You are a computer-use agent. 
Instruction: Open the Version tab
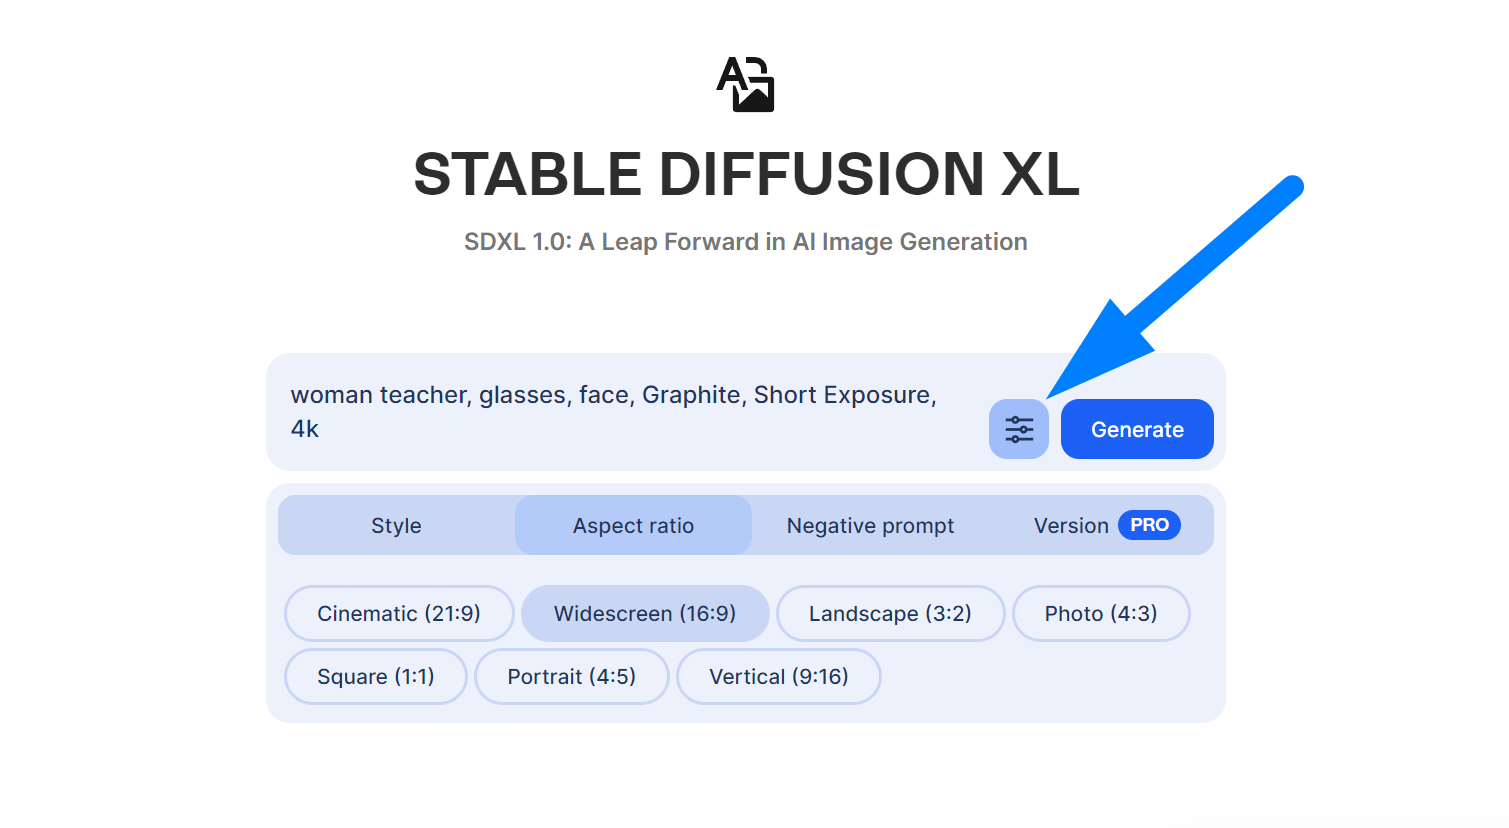[1070, 525]
